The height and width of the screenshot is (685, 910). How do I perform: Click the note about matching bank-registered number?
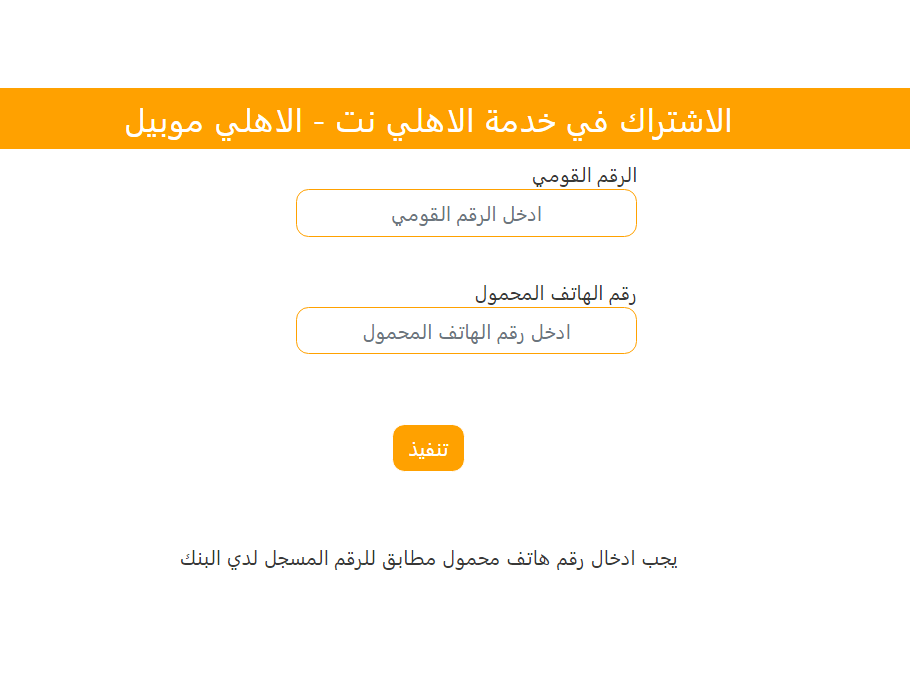pyautogui.click(x=428, y=559)
